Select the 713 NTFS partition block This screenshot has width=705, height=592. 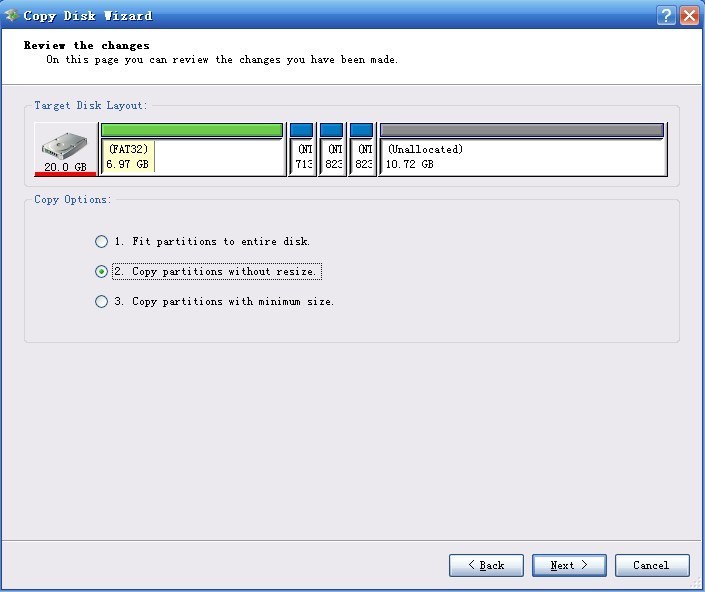tap(302, 149)
